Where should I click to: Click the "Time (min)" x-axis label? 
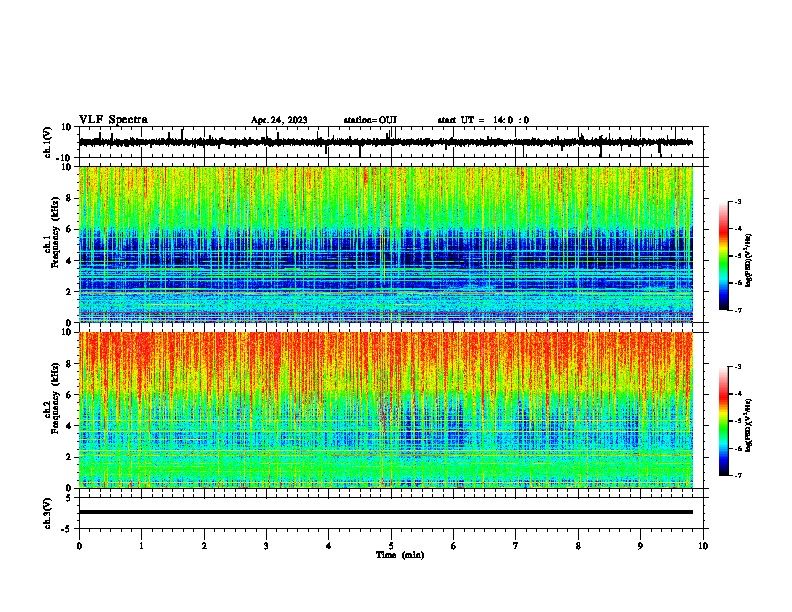tap(400, 555)
